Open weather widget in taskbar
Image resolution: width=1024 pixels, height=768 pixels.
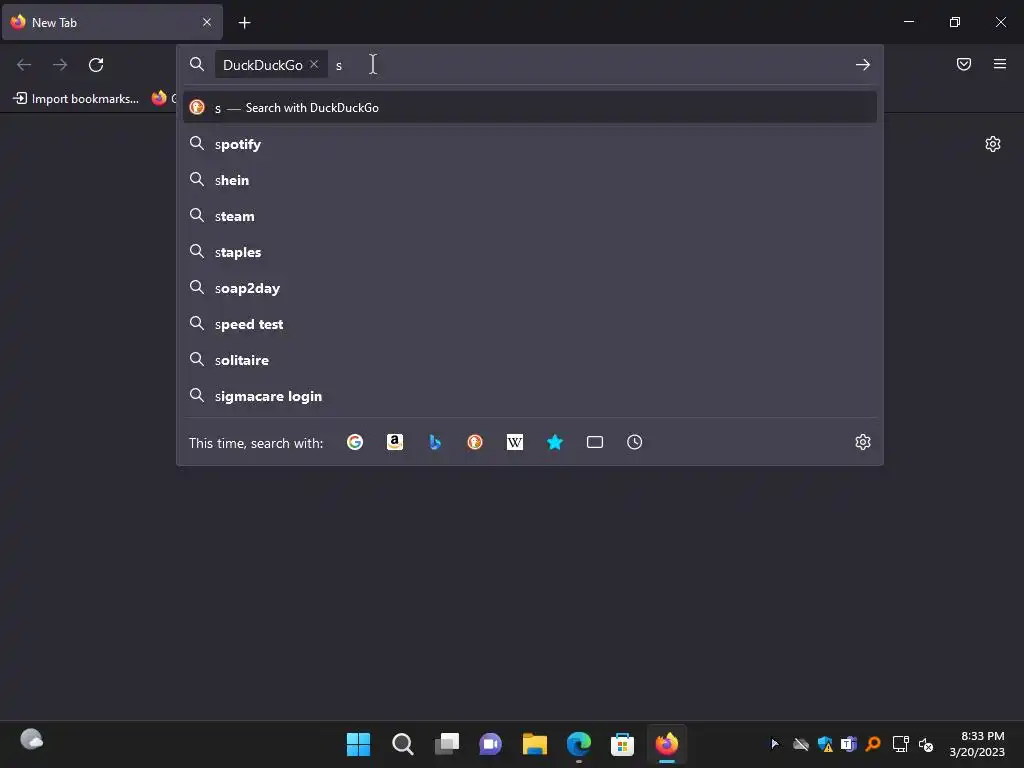coord(31,740)
